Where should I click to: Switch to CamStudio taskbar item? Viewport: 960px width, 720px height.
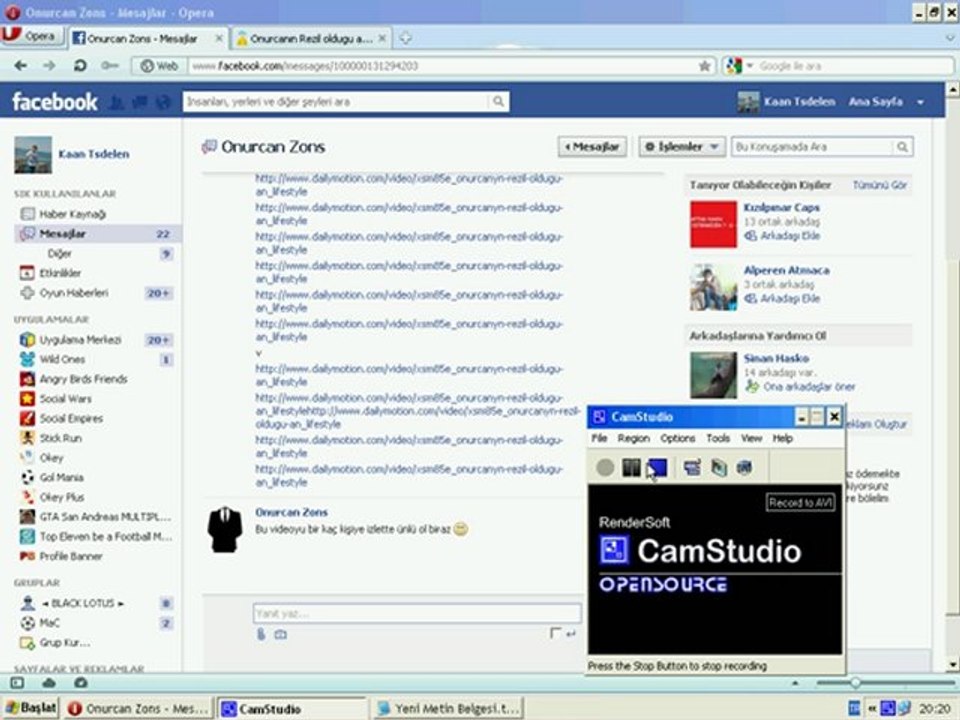[x=292, y=709]
